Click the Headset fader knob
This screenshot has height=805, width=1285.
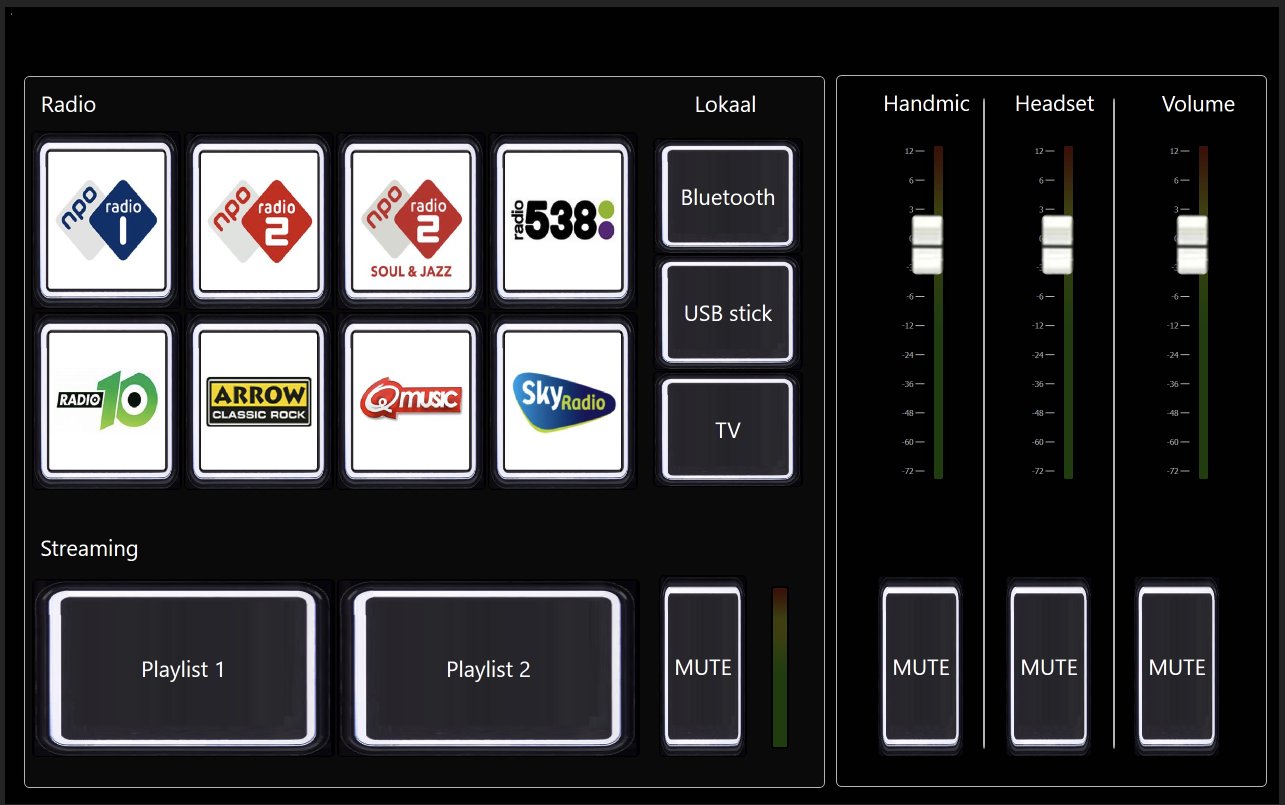tap(1057, 244)
